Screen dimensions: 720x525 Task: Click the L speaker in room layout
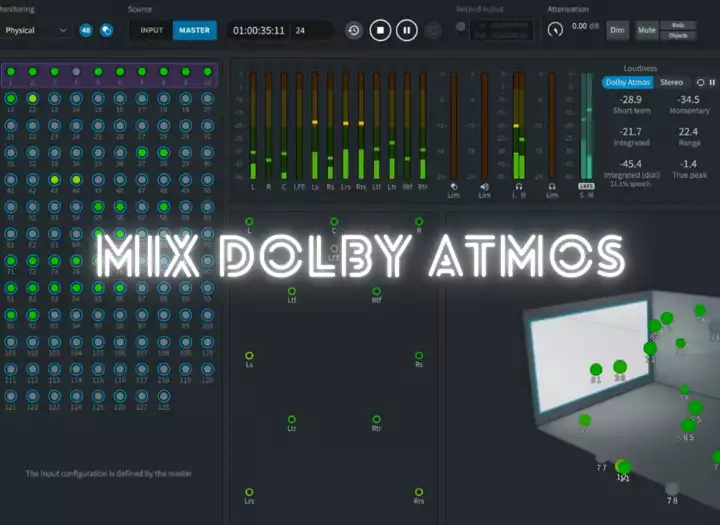pos(249,222)
